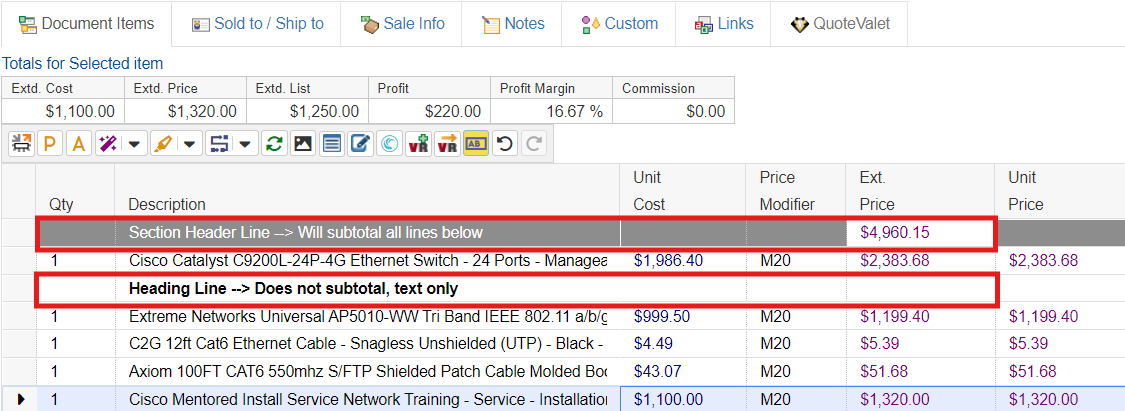The width and height of the screenshot is (1125, 411).
Task: Click the VR icon with green plus
Action: 418,144
